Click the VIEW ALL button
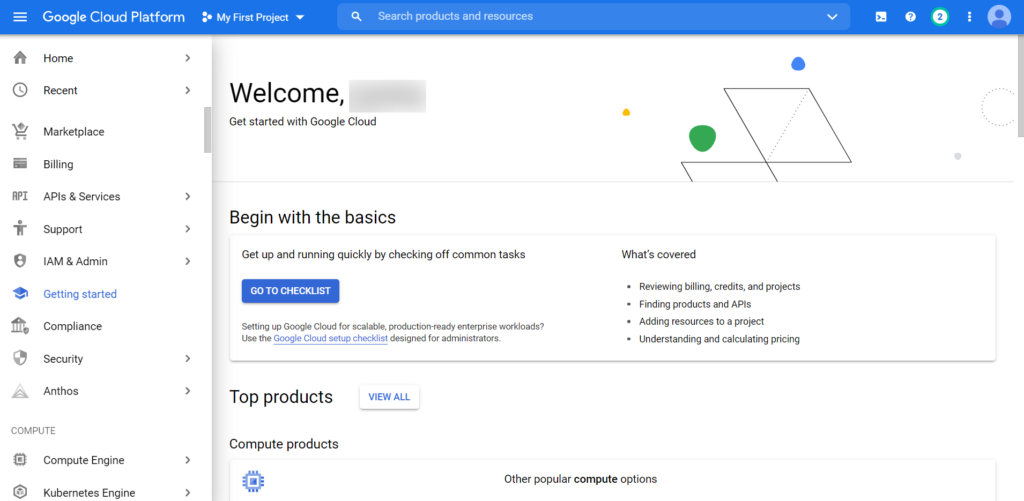Screen dimensions: 1024x501 389,396
